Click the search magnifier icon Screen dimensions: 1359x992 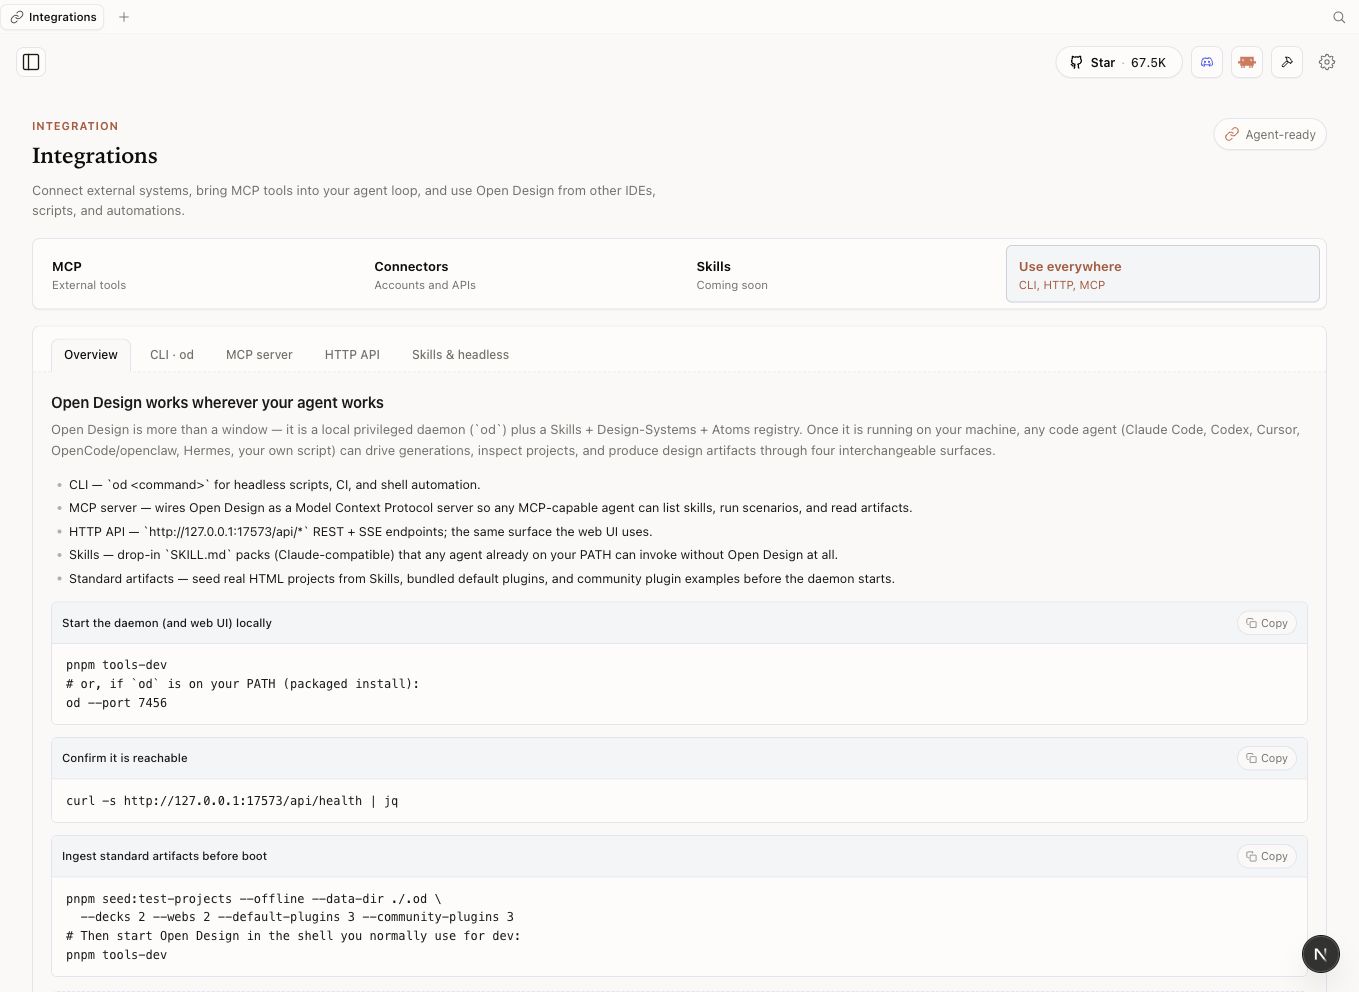[1339, 17]
